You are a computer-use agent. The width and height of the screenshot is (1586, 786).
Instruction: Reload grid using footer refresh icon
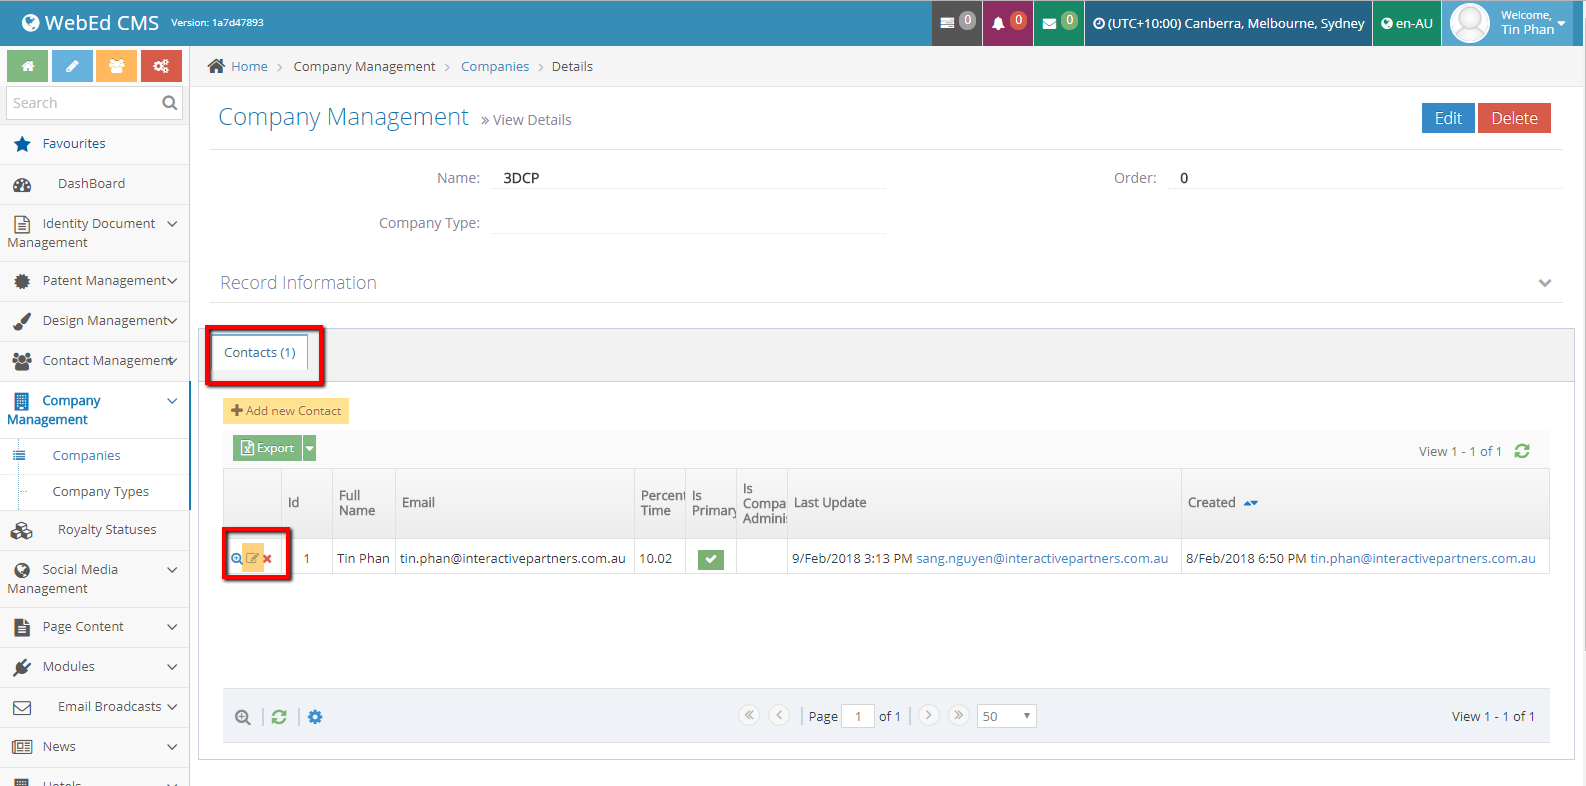[279, 717]
